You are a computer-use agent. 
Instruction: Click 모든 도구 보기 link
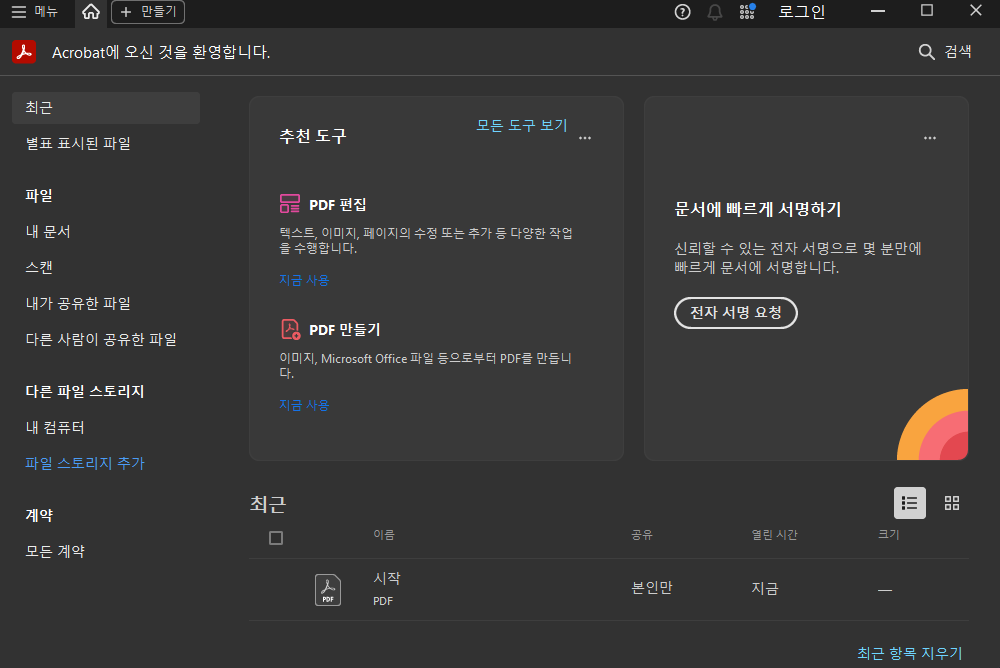click(522, 125)
